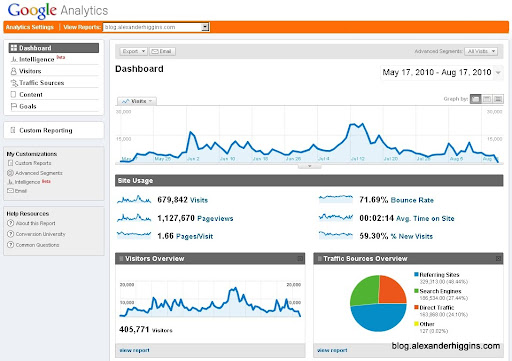Screen dimensions: 512x361
Task: Click the Email envelope icon in My Customizations
Action: pos(10,191)
